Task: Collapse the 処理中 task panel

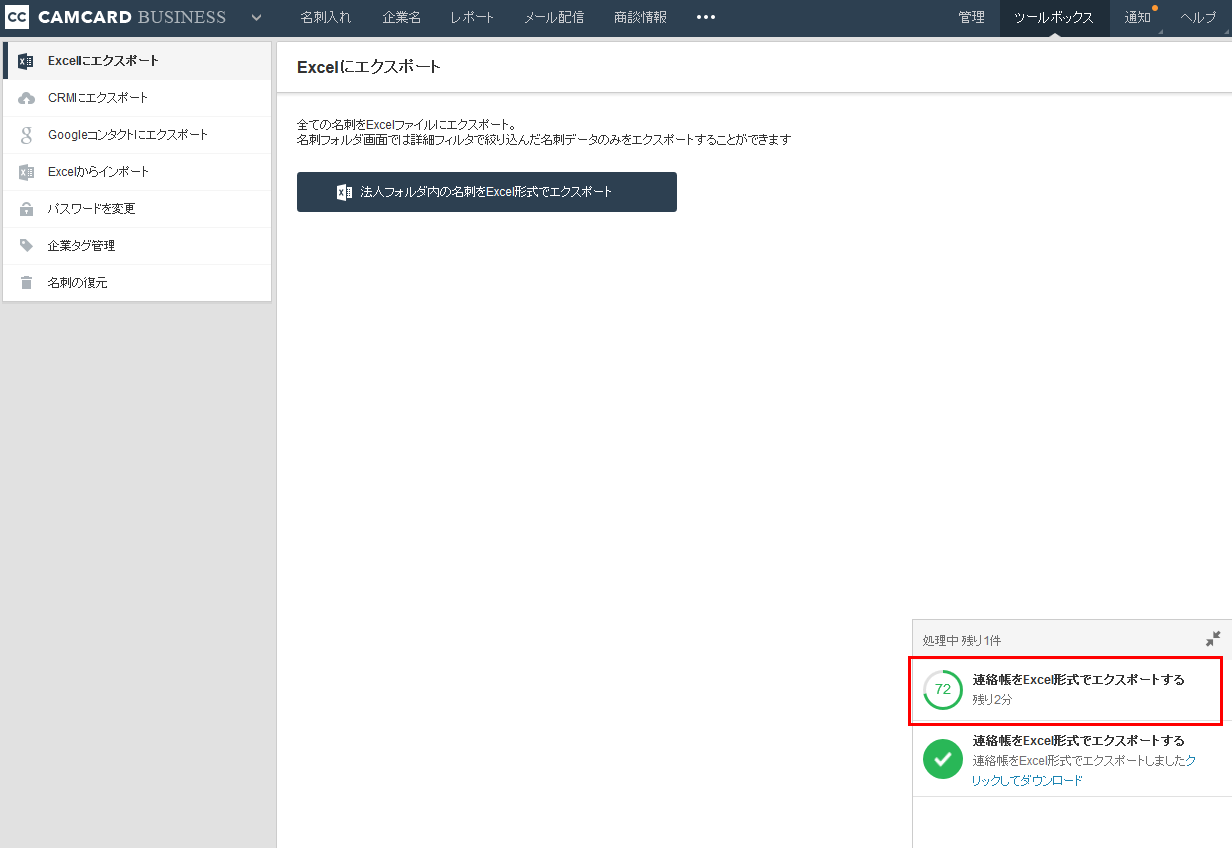Action: click(1213, 639)
